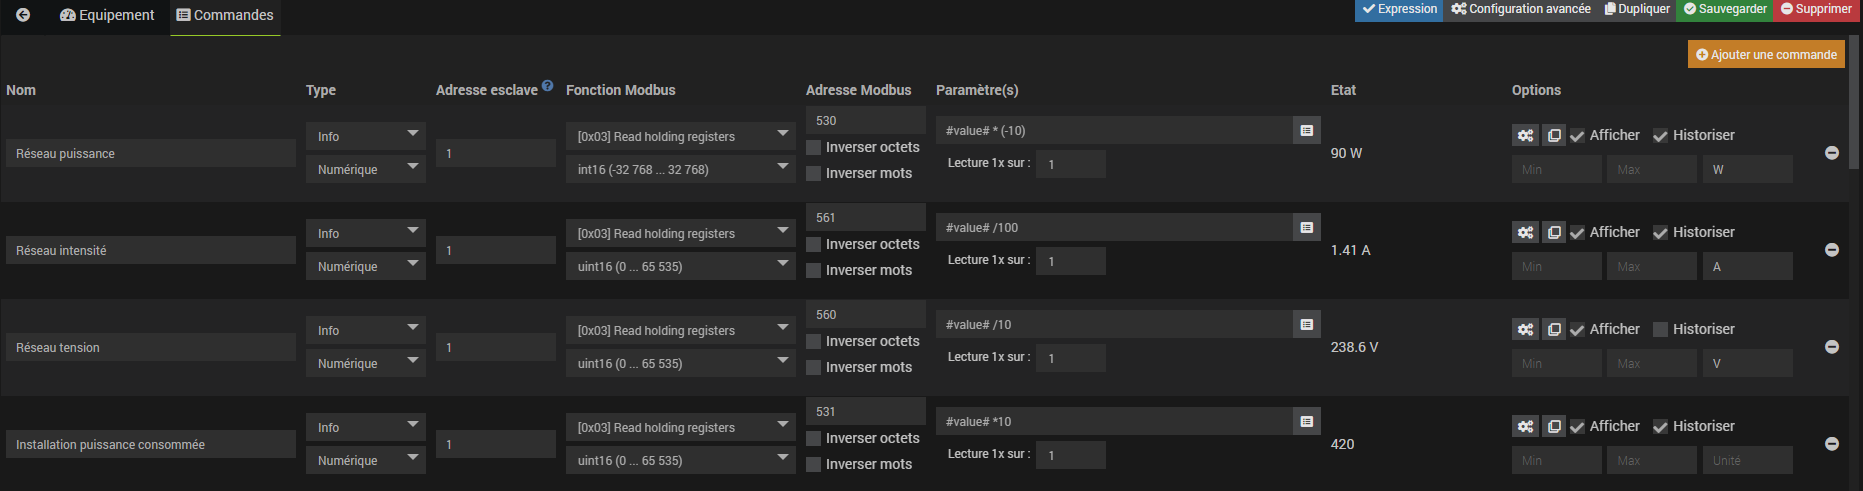Click the Modbus address field showing 530
Viewport: 1863px width, 491px height.
pos(865,120)
